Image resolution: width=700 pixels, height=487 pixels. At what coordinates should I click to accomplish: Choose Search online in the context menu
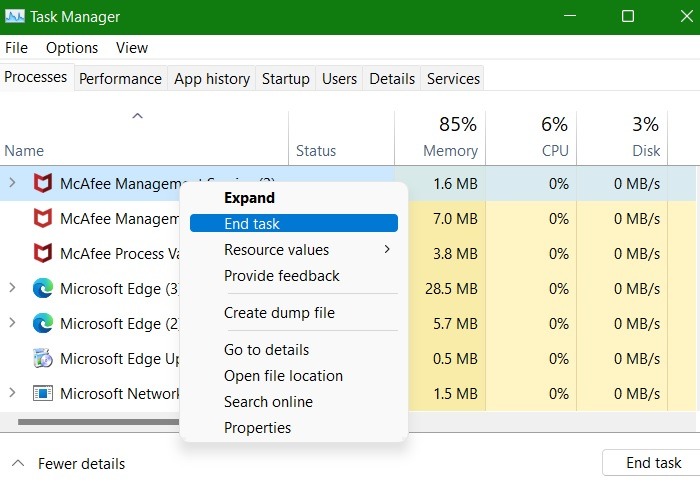(294, 401)
